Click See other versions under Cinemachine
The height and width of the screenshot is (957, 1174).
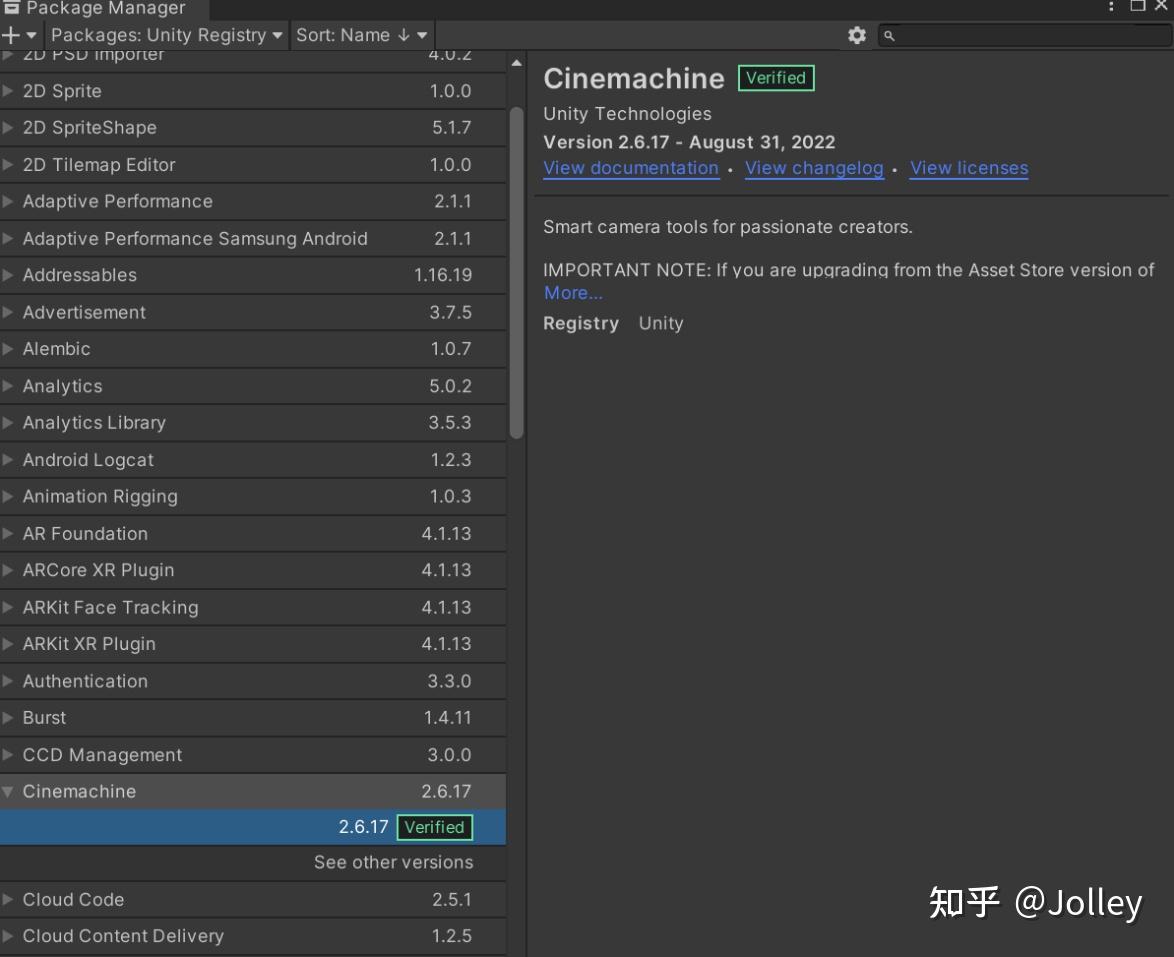393,862
